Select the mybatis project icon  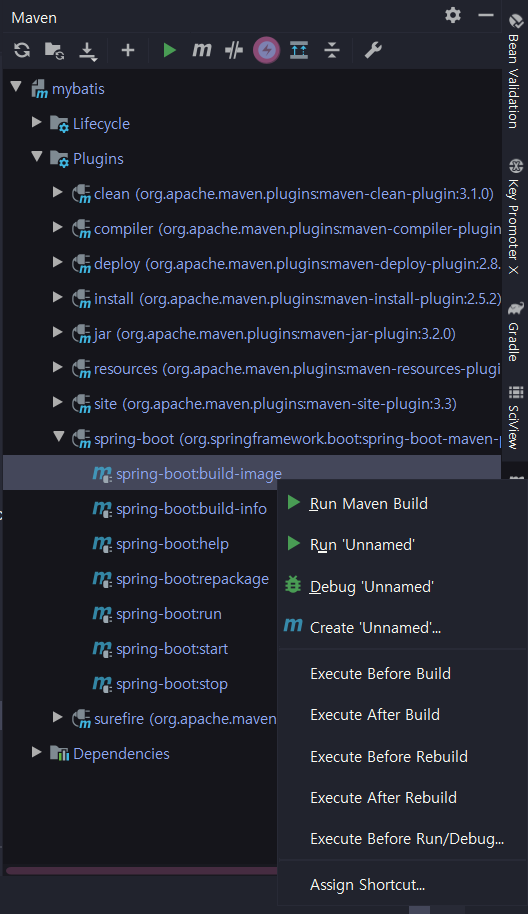[x=39, y=89]
